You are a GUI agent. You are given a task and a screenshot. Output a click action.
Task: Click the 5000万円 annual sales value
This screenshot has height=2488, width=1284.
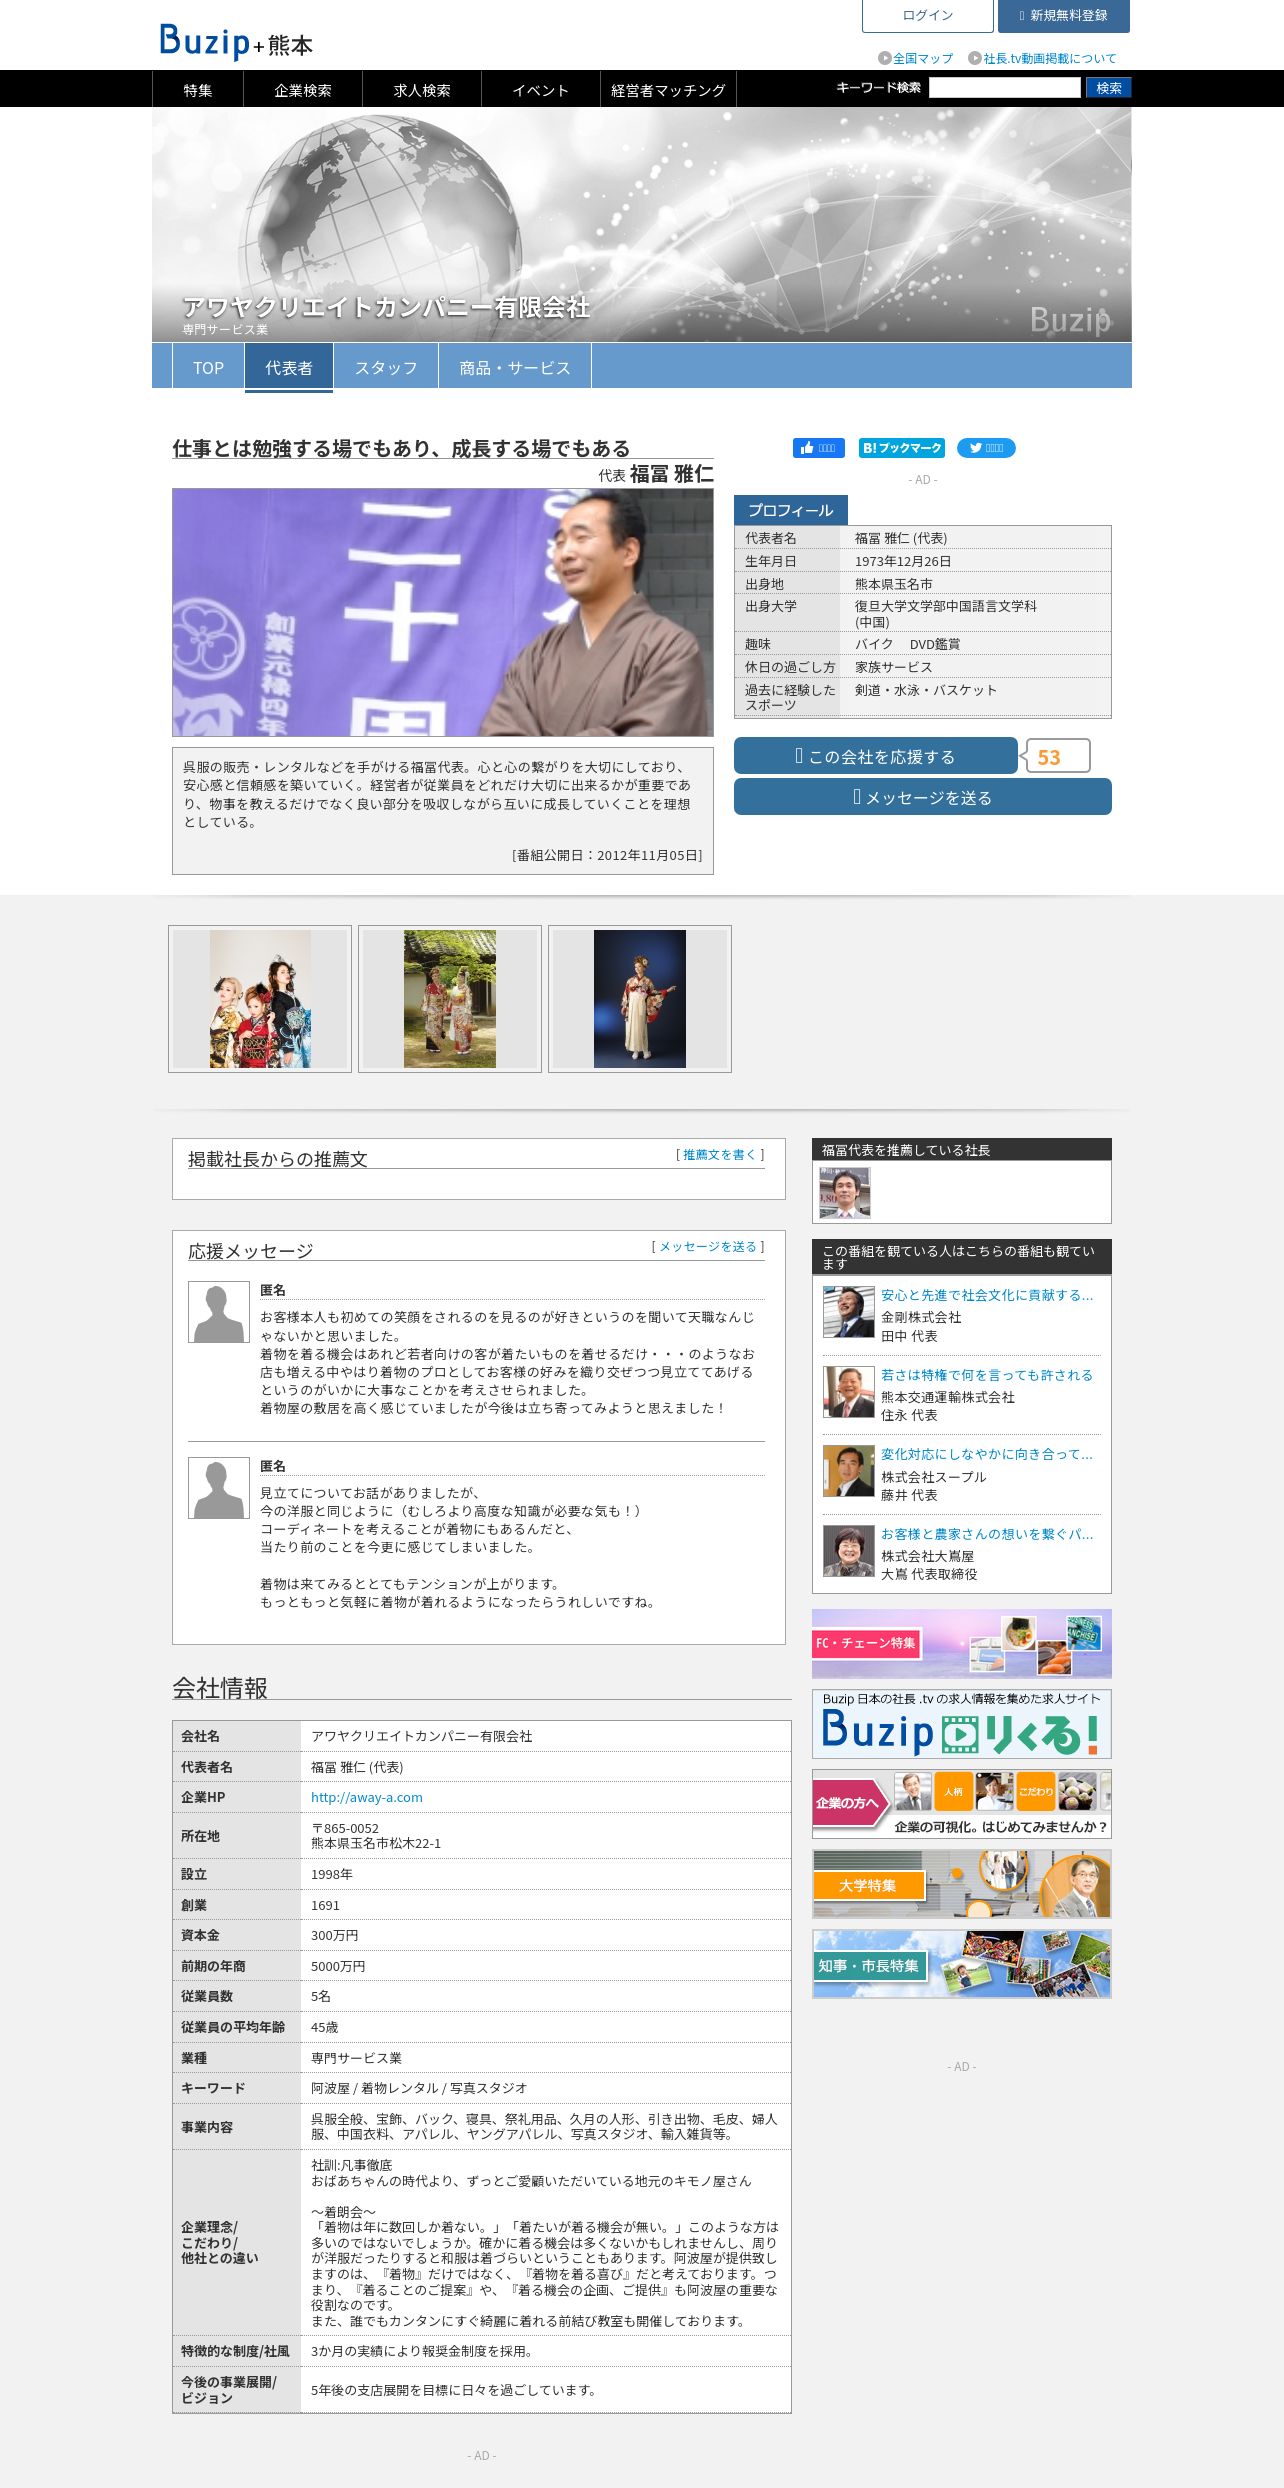338,1966
